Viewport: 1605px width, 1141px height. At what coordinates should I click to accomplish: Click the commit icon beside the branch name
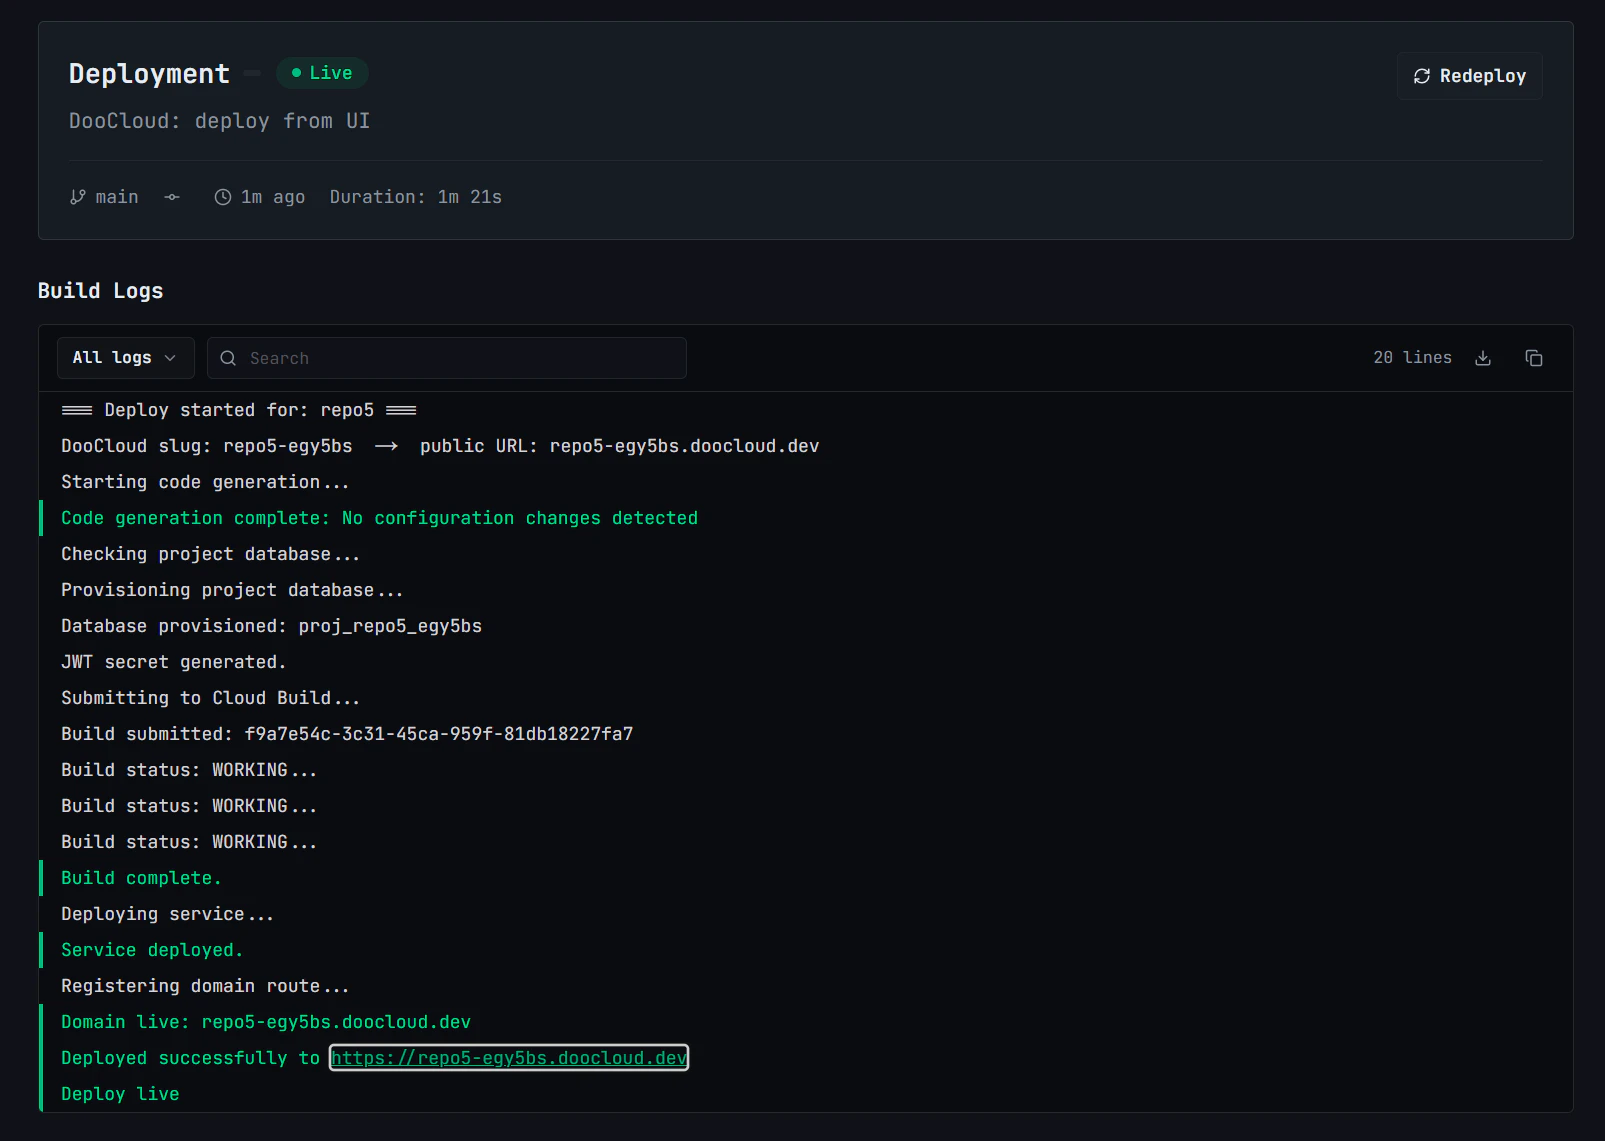[x=171, y=197]
